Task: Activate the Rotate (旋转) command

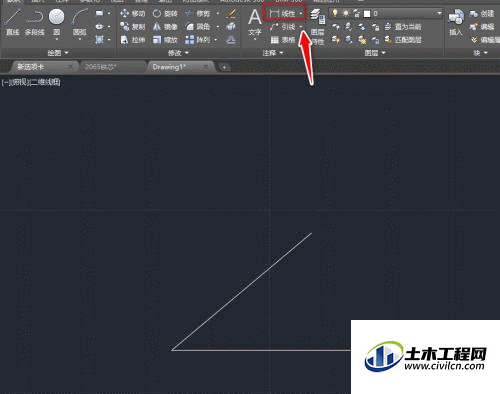Action: coord(165,13)
